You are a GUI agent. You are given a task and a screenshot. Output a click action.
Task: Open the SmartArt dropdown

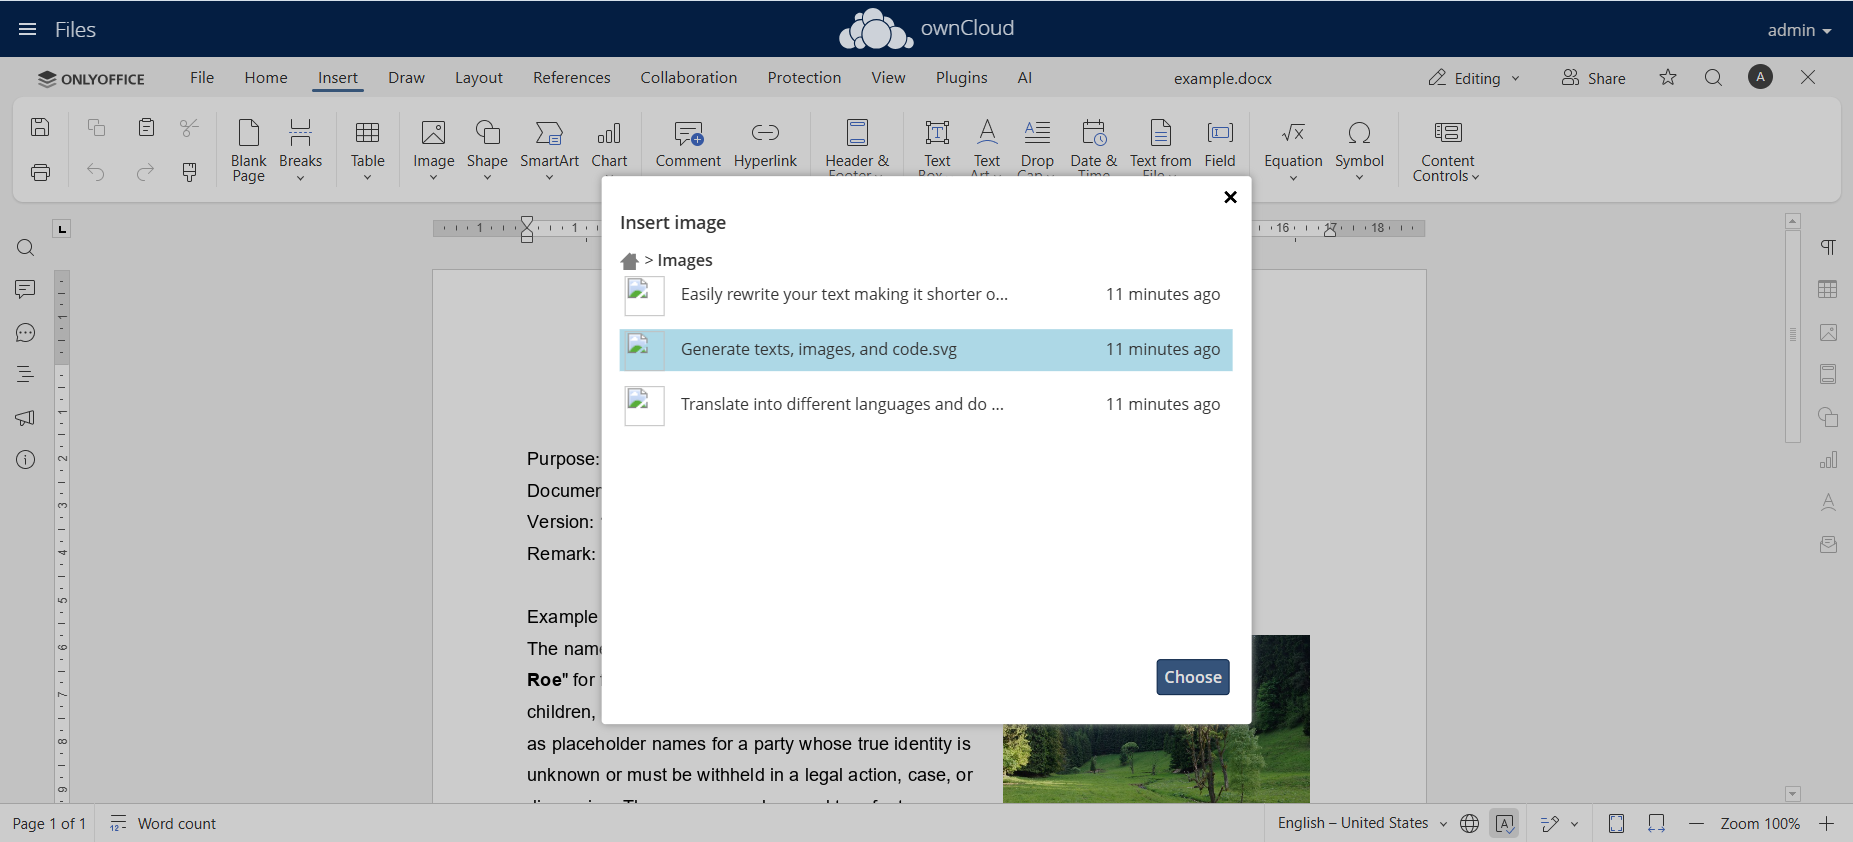[549, 150]
